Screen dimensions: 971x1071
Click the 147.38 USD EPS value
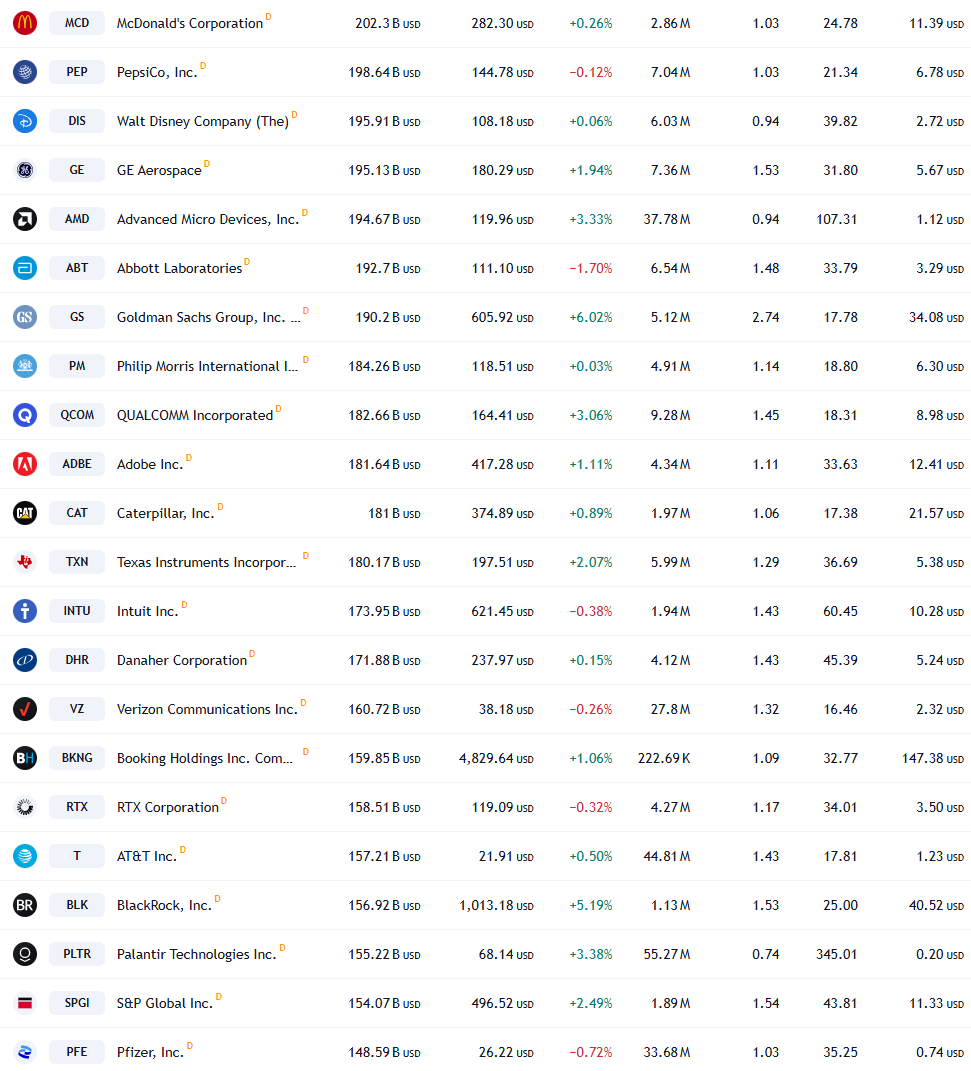933,759
